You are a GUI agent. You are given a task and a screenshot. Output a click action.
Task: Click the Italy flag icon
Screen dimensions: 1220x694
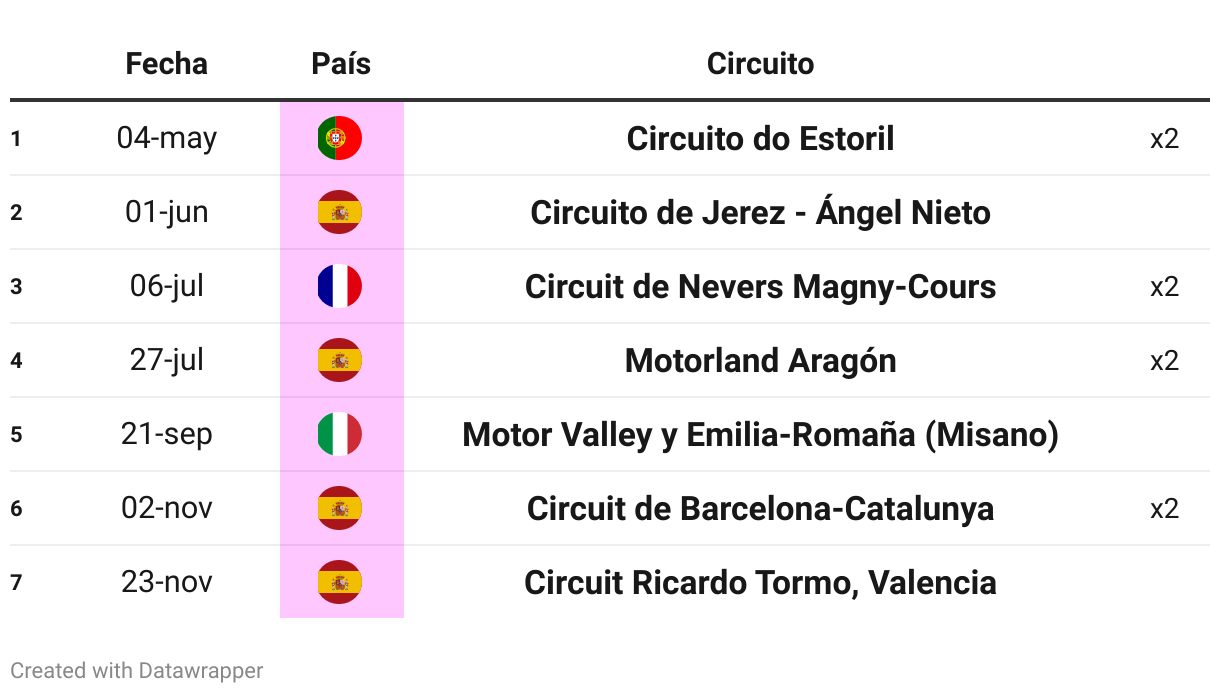point(340,434)
